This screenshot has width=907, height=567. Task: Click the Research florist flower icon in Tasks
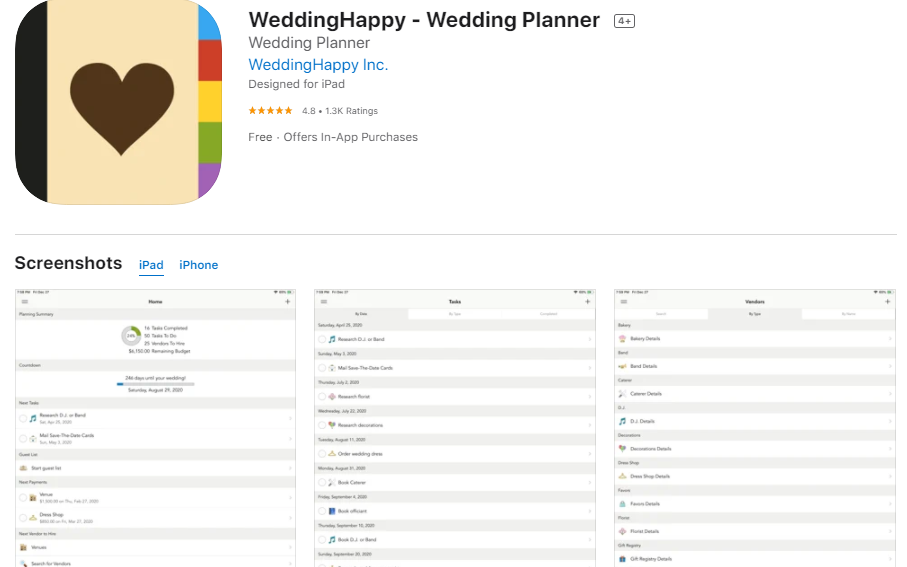[332, 396]
